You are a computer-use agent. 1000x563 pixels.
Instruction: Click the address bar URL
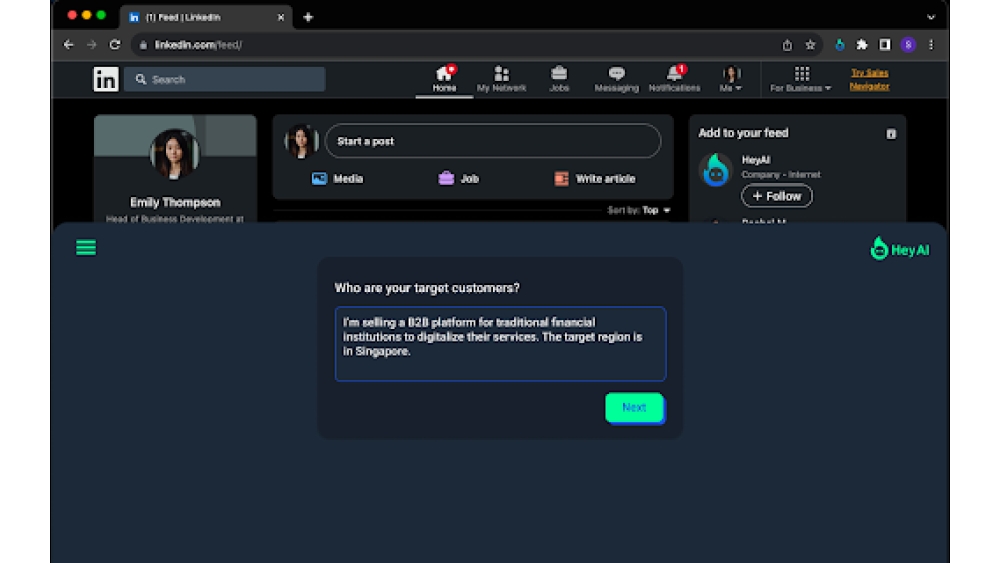pos(198,45)
